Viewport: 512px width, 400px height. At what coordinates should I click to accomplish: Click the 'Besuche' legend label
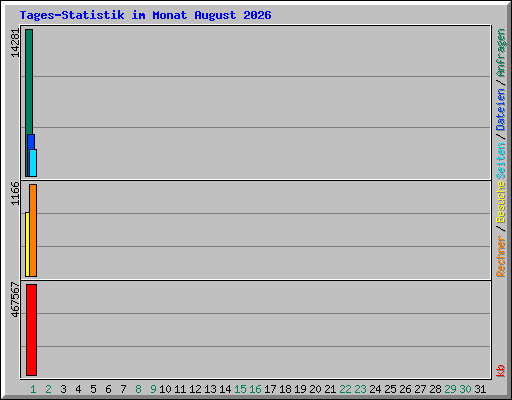pos(500,202)
